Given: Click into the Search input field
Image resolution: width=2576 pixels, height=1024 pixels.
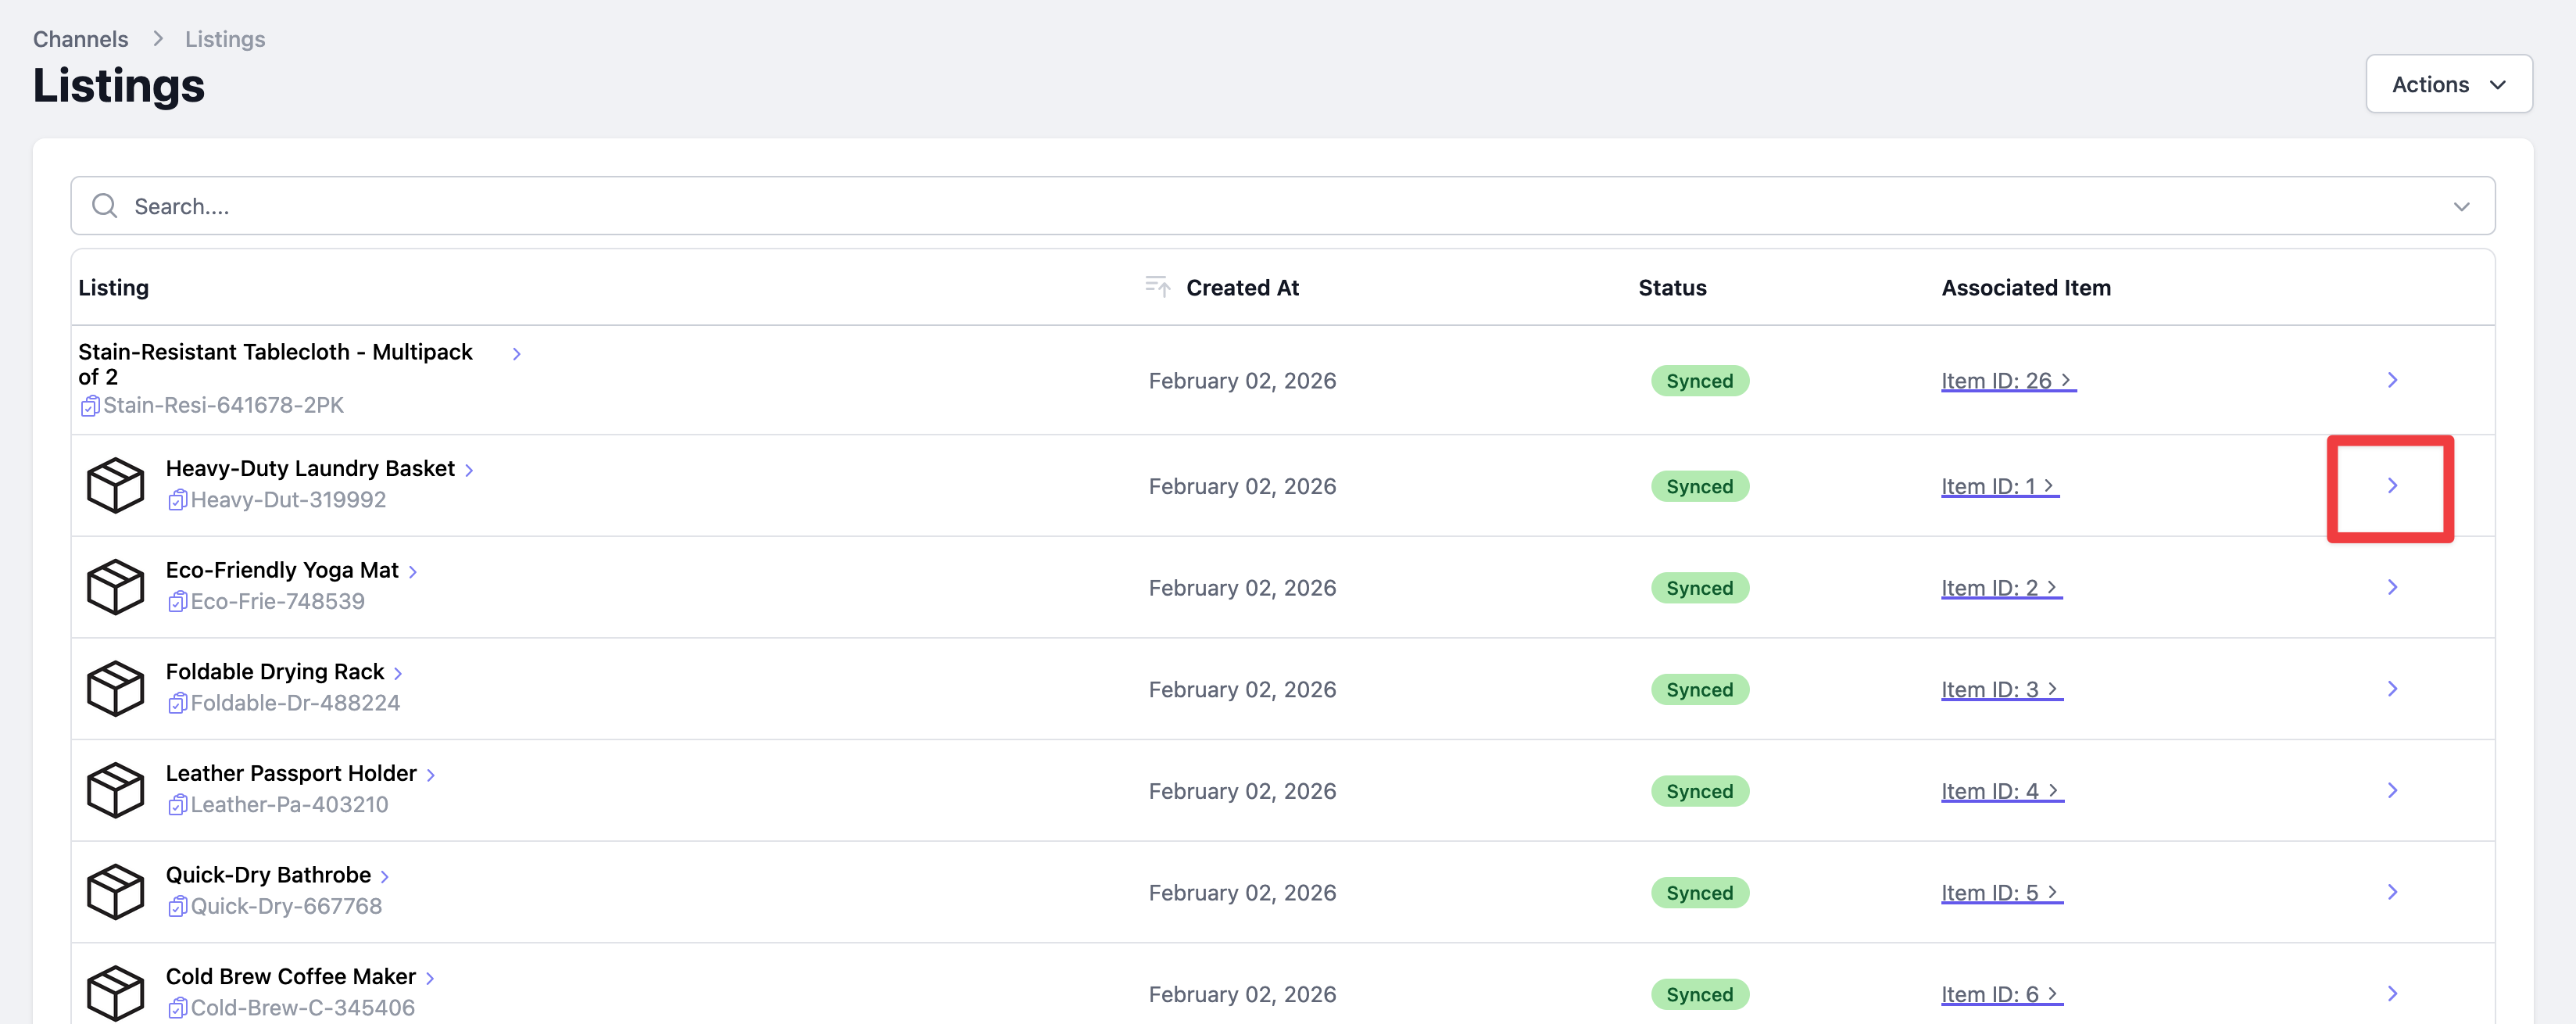Looking at the screenshot, I should (x=1200, y=206).
